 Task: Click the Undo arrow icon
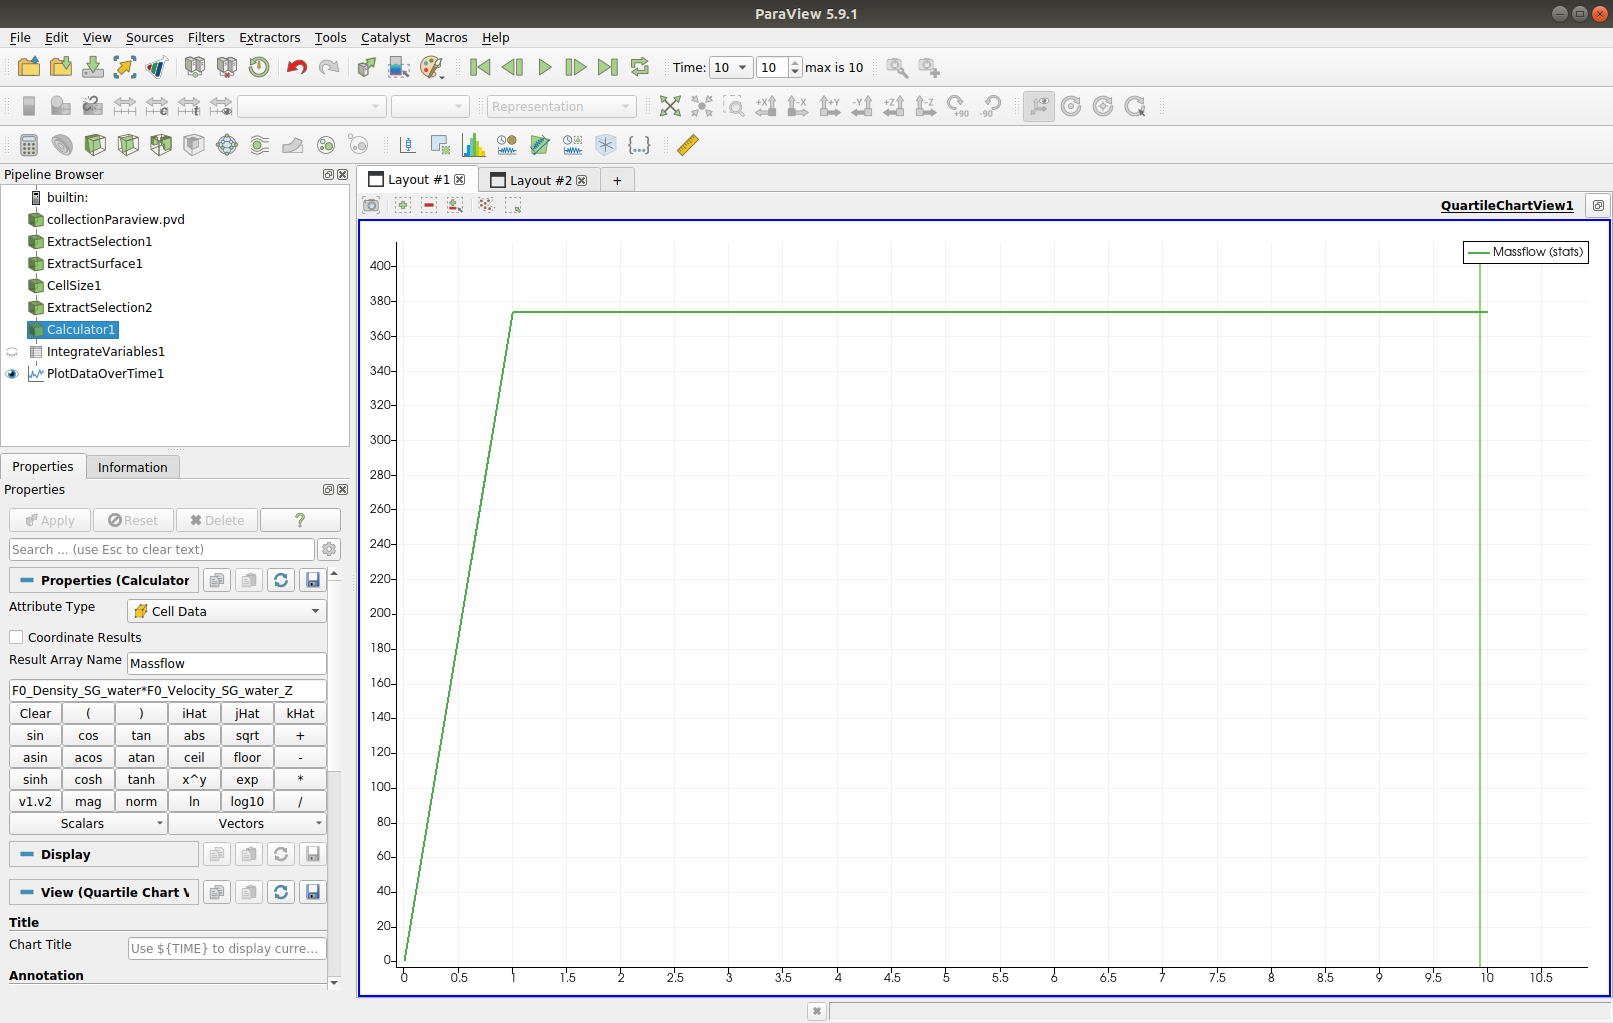297,67
